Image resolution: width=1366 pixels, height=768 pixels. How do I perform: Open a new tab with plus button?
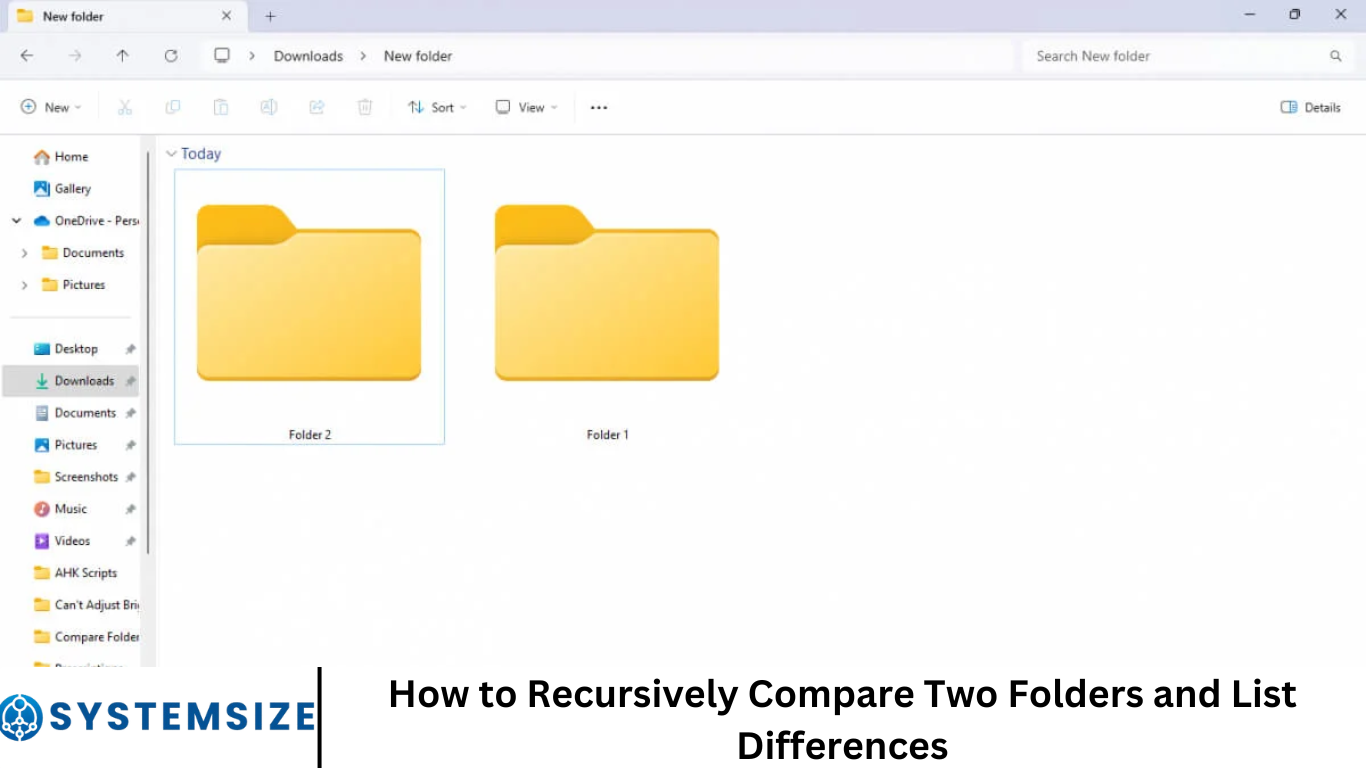[x=270, y=16]
